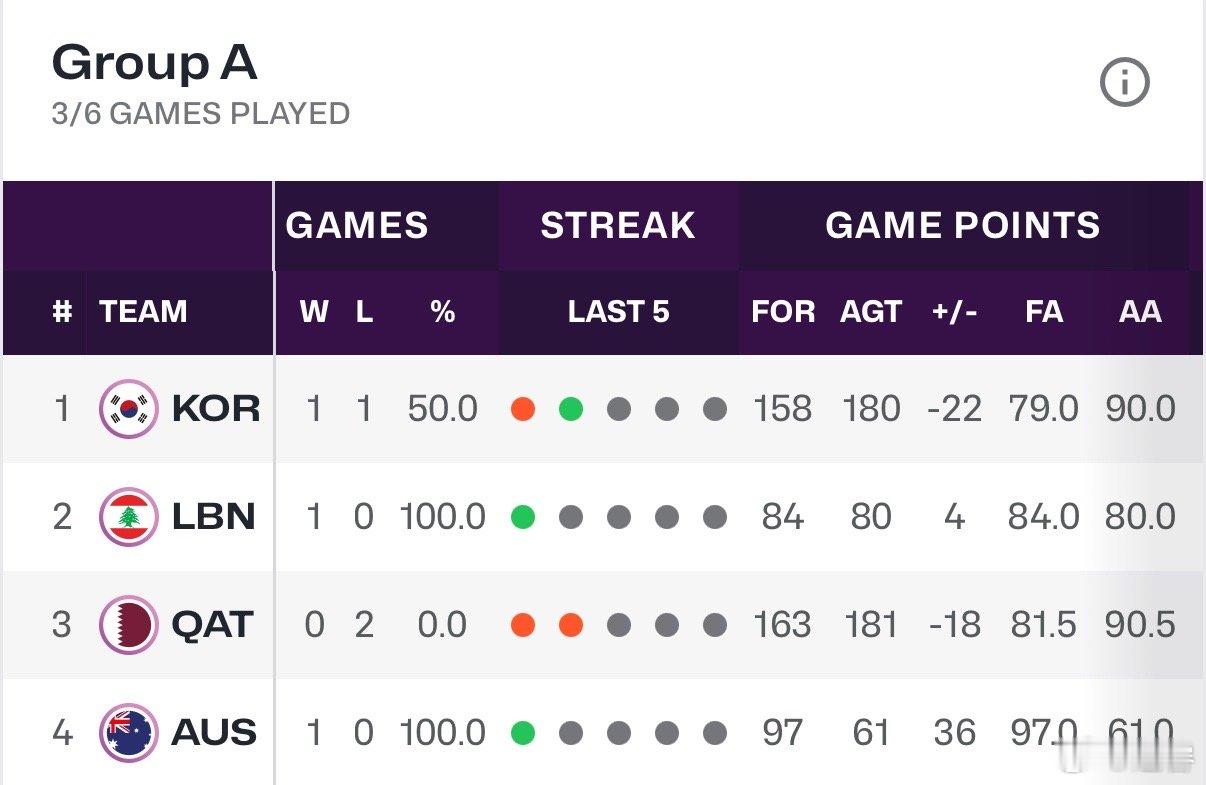Select the STREAK column group header

(x=618, y=225)
